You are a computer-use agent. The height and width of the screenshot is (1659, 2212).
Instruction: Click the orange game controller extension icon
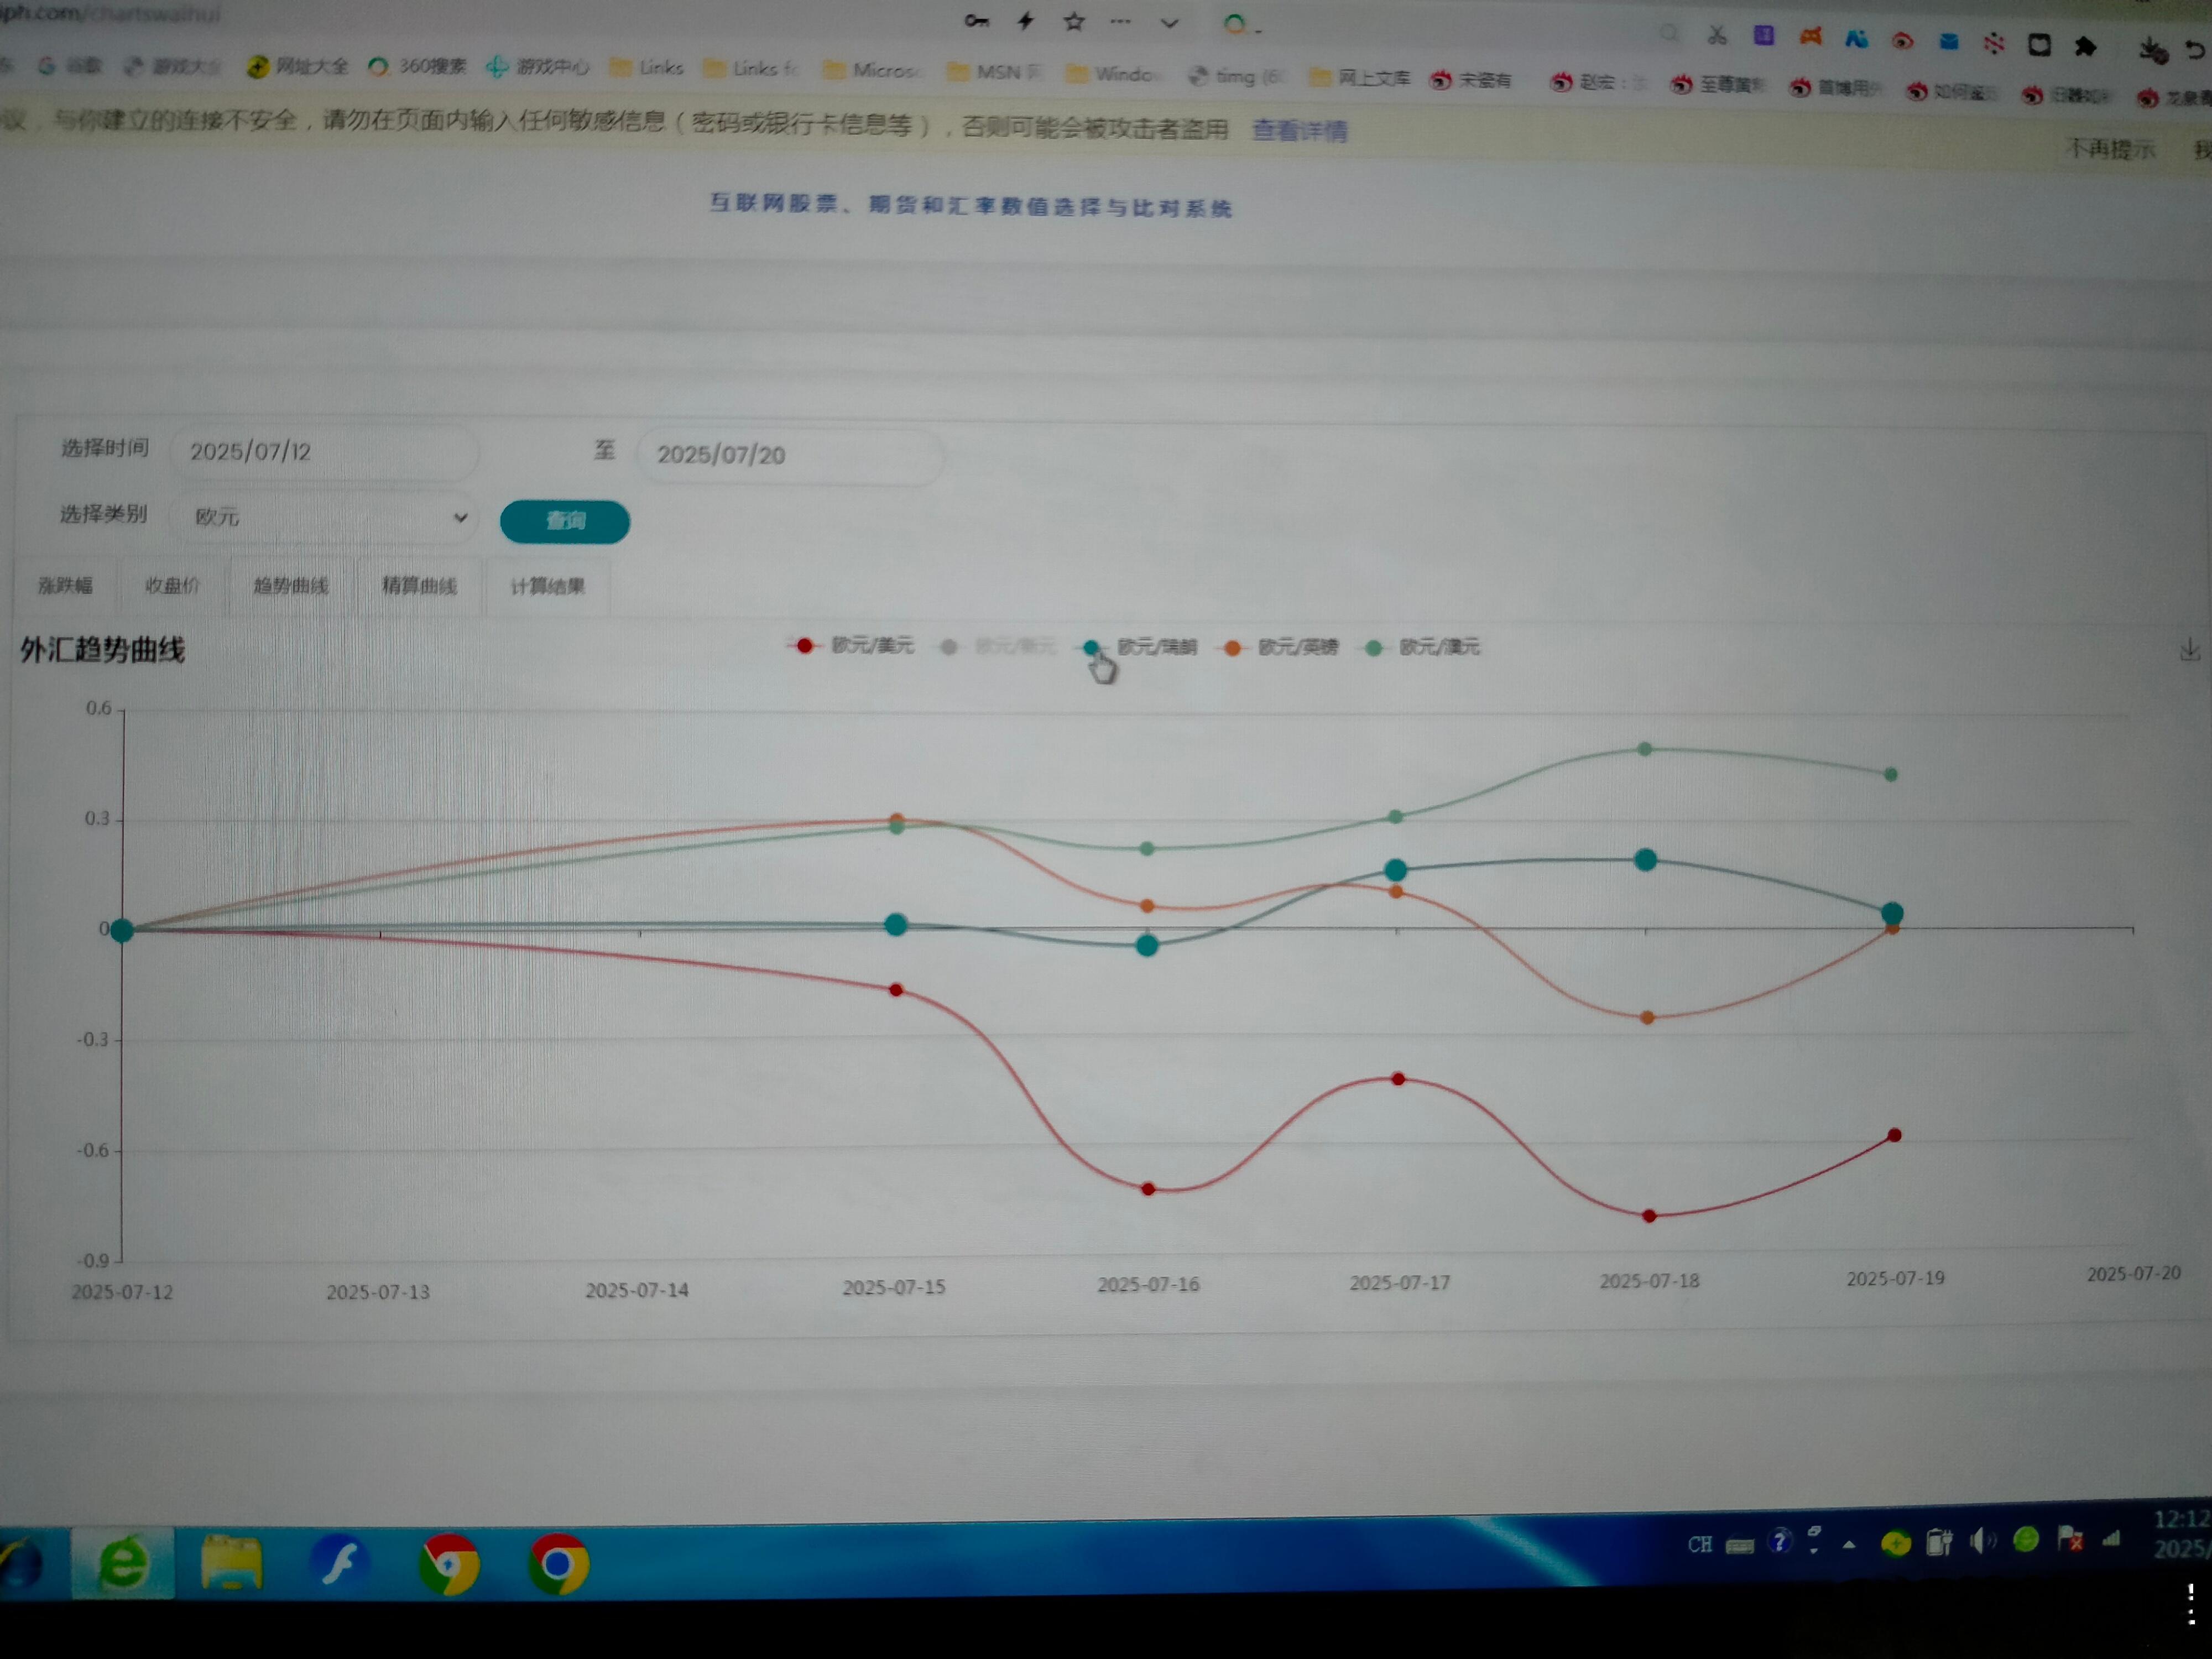tap(1811, 37)
